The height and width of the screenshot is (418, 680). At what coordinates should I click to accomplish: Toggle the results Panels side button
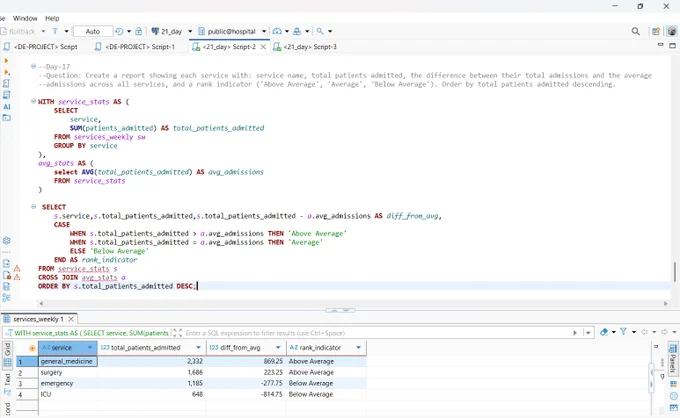click(673, 360)
